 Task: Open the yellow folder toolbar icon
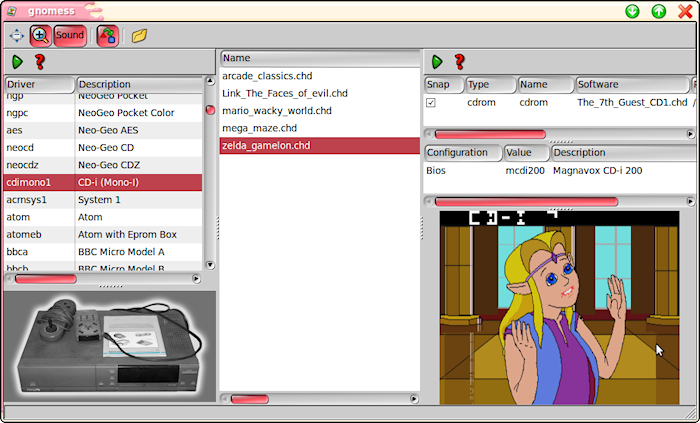coord(139,36)
